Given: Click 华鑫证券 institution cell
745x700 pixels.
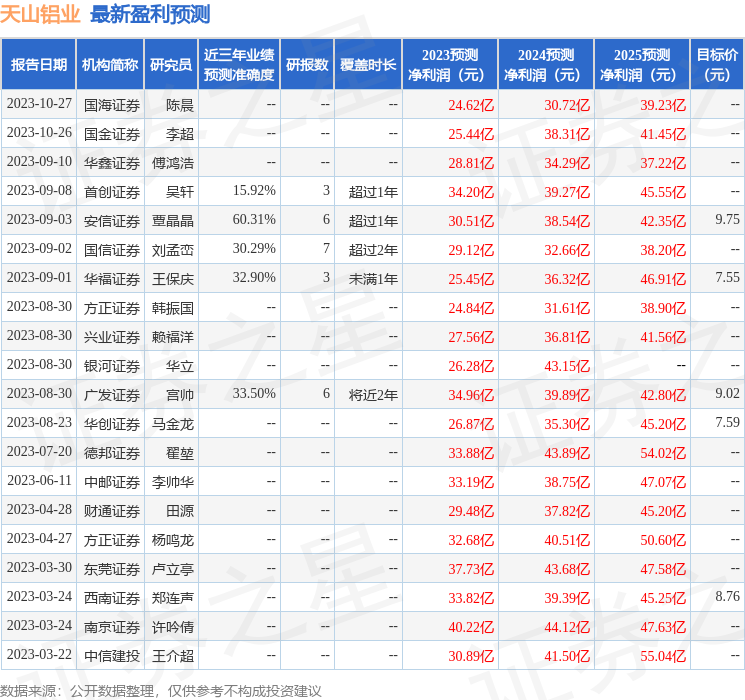Looking at the screenshot, I should click(112, 163).
